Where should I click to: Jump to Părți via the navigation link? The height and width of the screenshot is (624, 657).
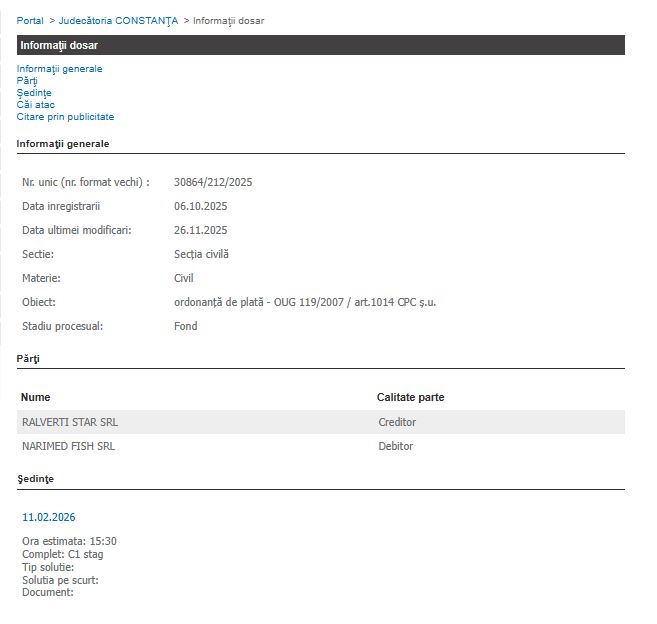coord(26,81)
